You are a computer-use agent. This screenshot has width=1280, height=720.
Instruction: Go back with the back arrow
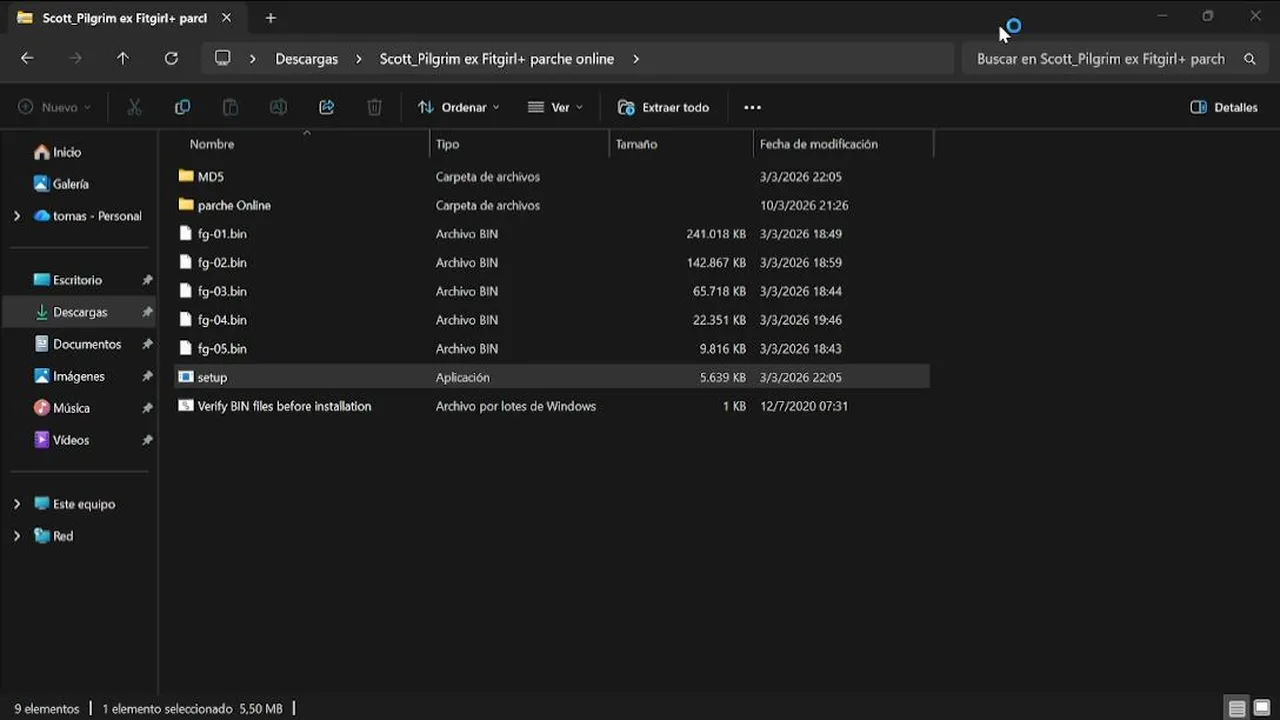[x=27, y=58]
